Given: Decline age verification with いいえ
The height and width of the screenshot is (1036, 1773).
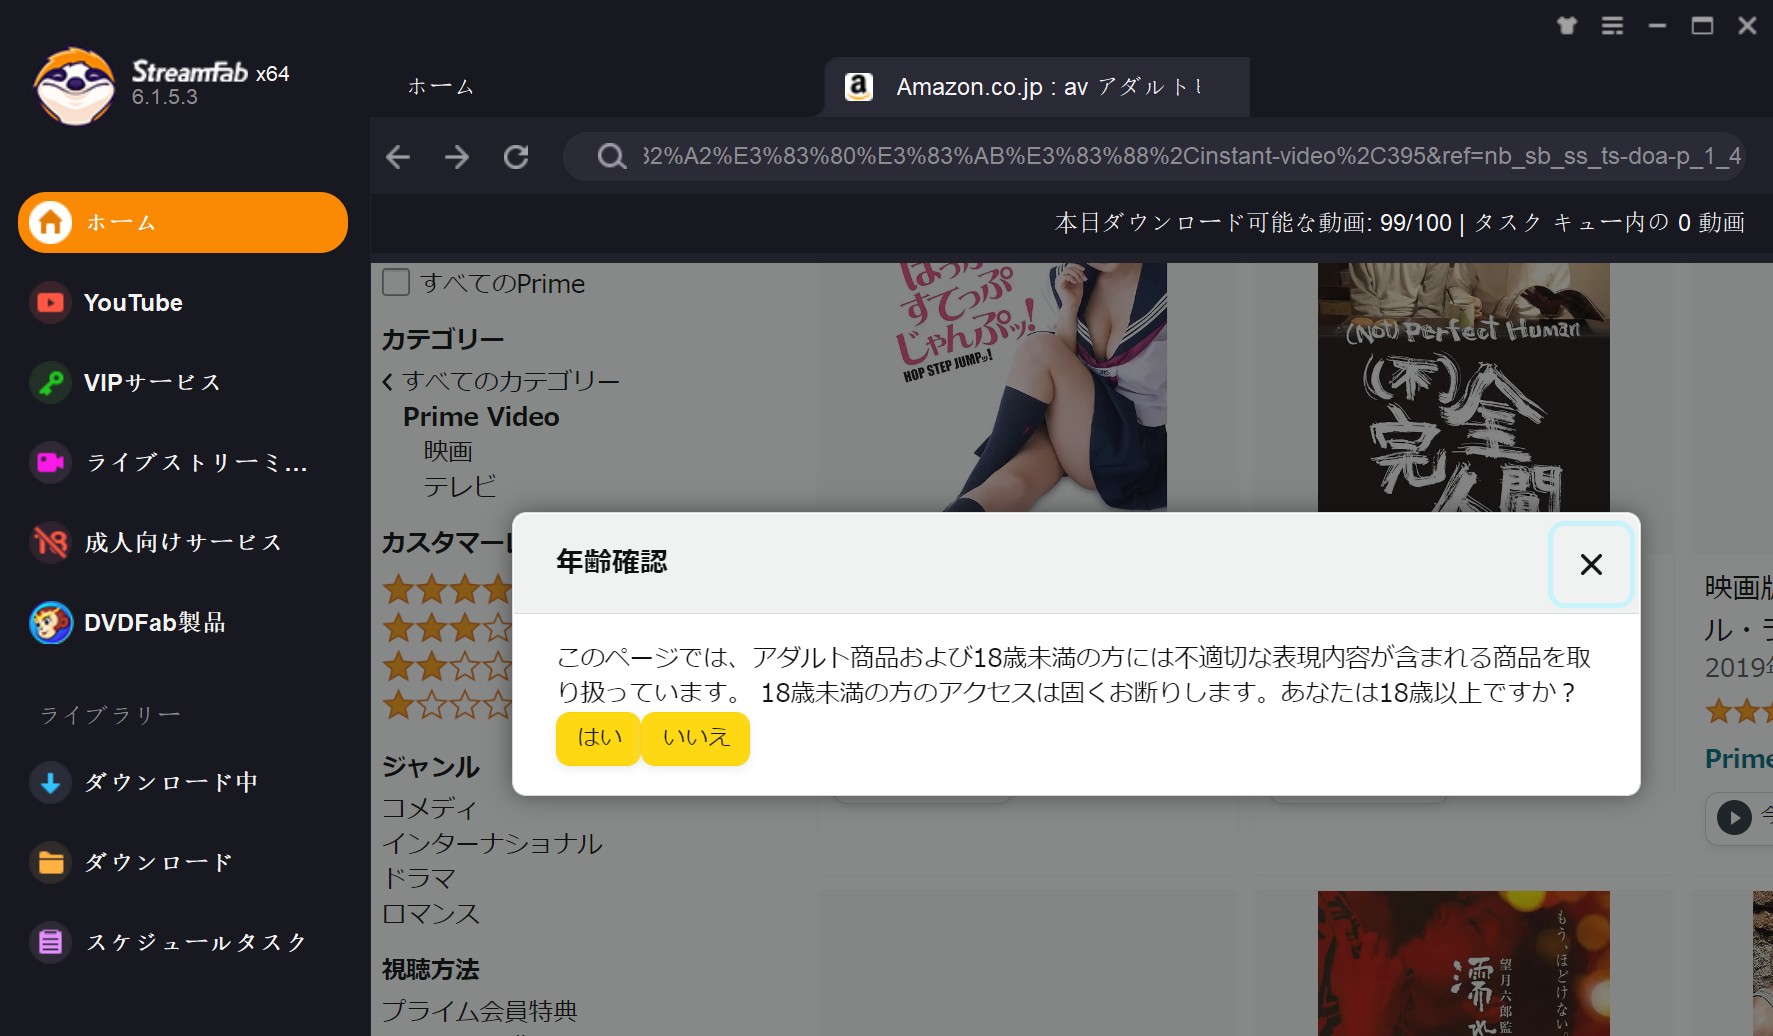Looking at the screenshot, I should 694,738.
